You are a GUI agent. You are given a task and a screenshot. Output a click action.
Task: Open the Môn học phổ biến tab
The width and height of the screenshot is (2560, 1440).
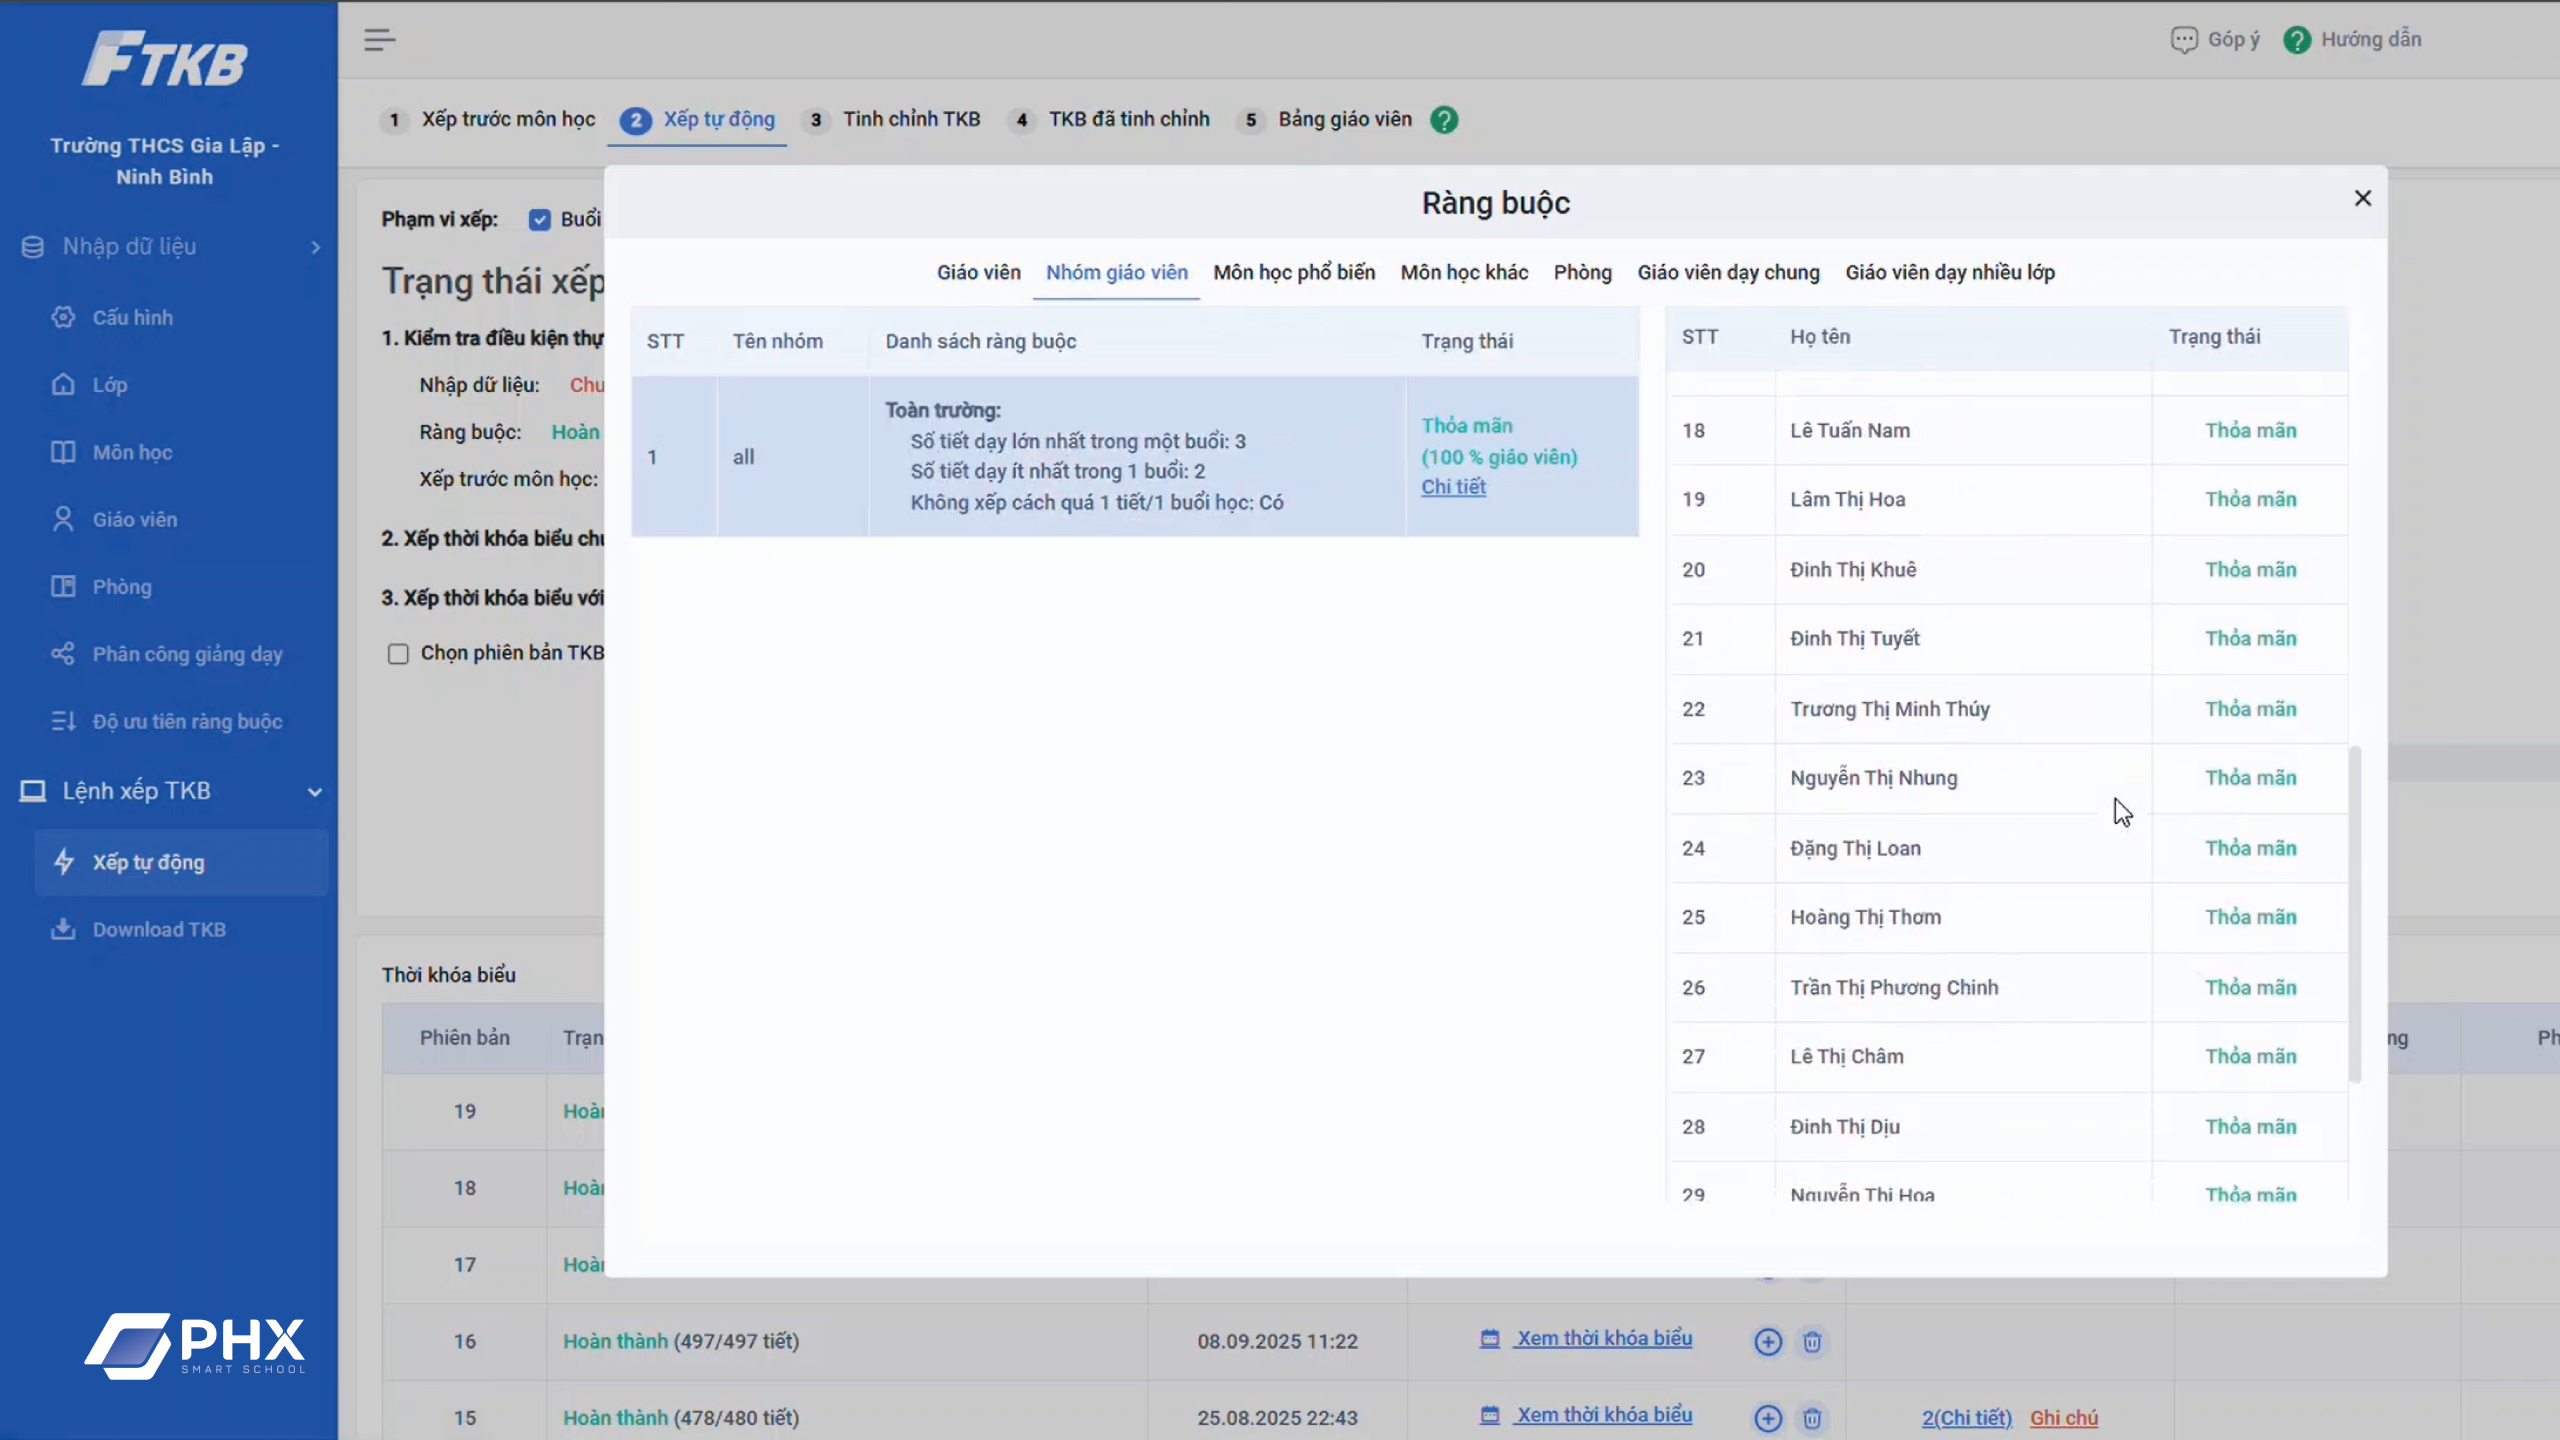click(x=1293, y=273)
